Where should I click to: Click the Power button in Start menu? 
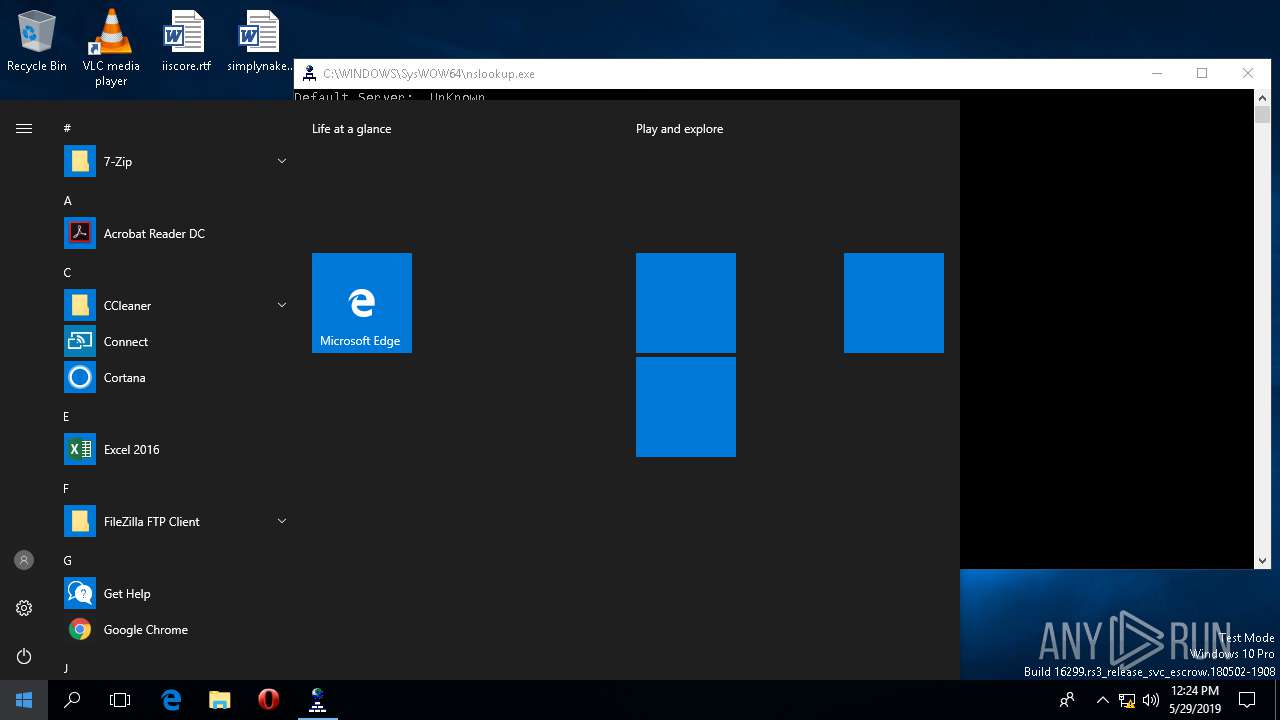pos(24,656)
